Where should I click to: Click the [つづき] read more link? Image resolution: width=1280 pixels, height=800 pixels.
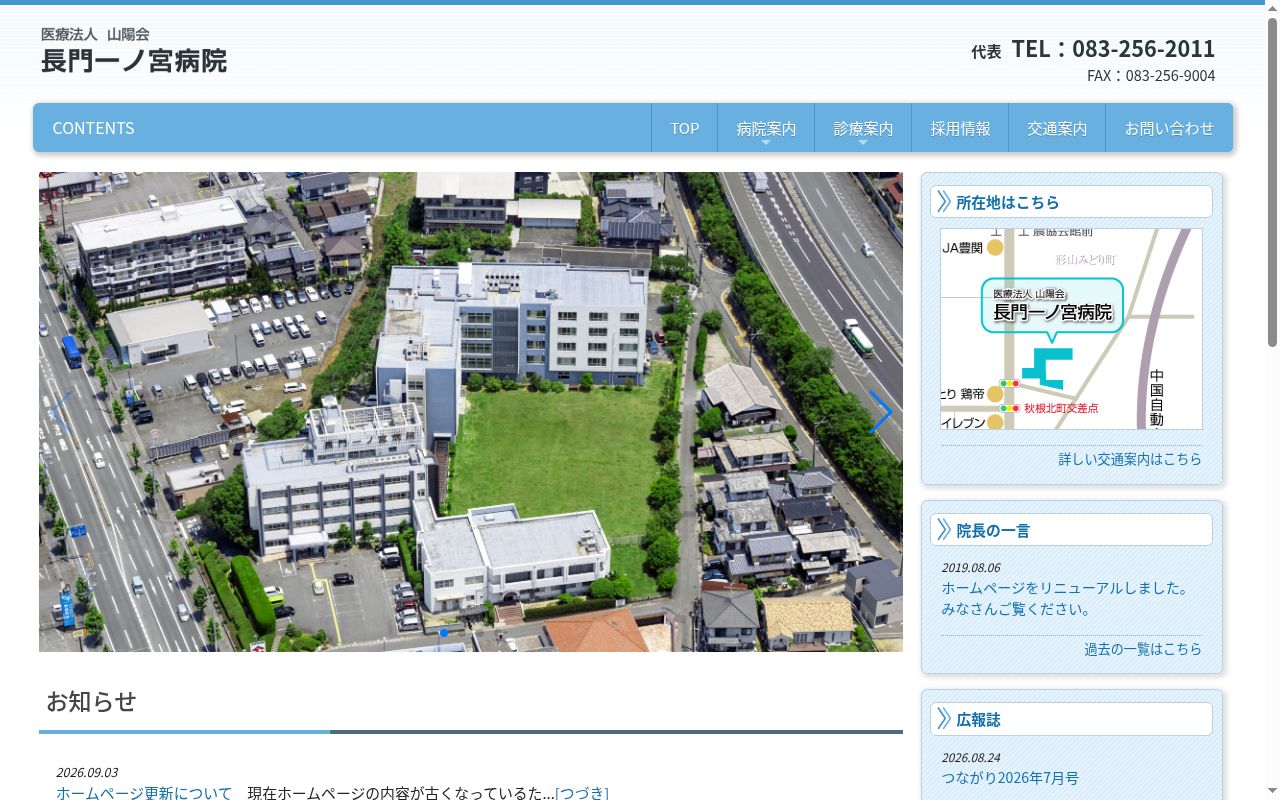click(x=582, y=793)
